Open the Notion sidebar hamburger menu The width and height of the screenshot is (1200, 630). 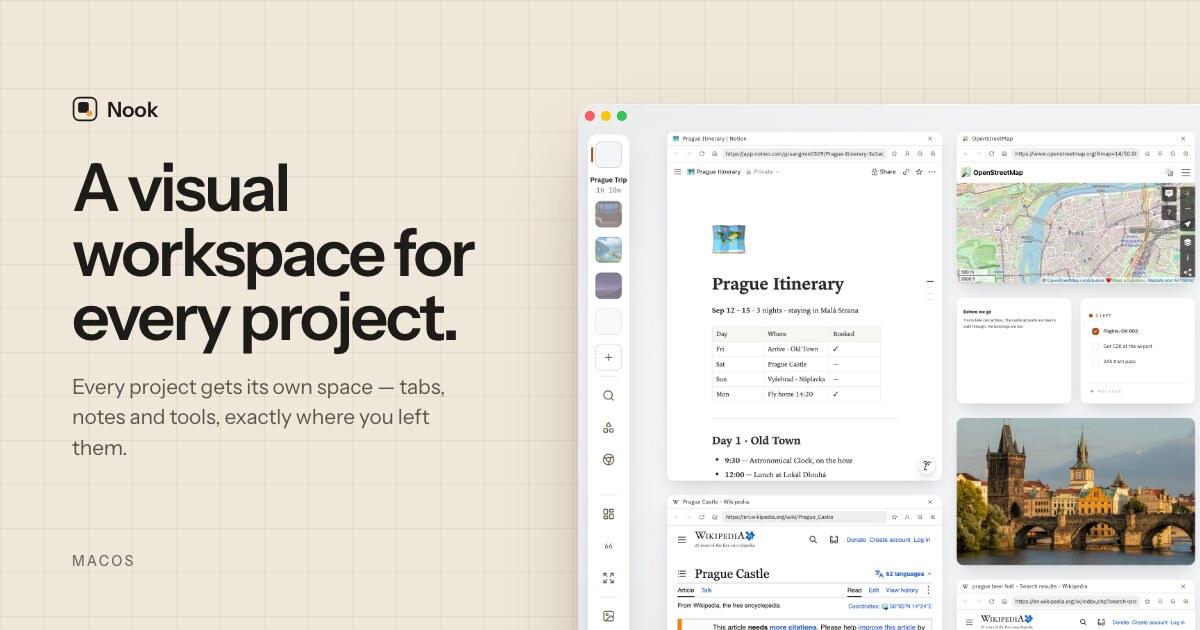pos(677,172)
